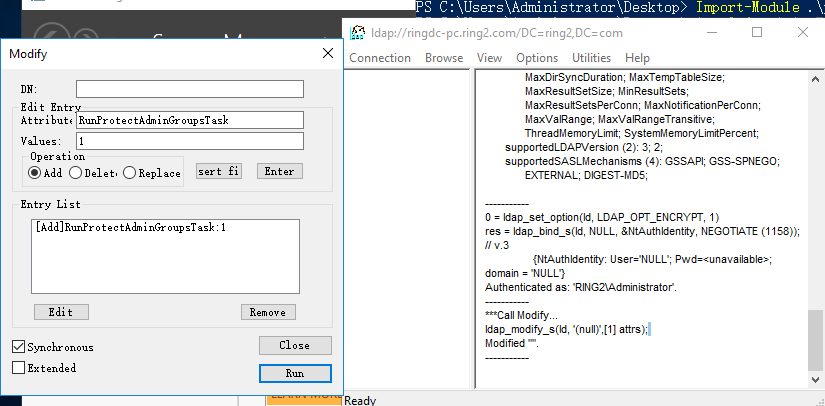Click the Remove button under Entry List
Screen dimensions: 825x406
click(x=268, y=312)
